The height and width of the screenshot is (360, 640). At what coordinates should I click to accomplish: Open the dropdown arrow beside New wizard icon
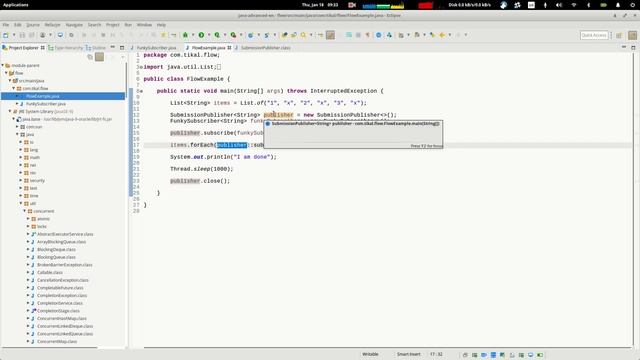(13, 36)
